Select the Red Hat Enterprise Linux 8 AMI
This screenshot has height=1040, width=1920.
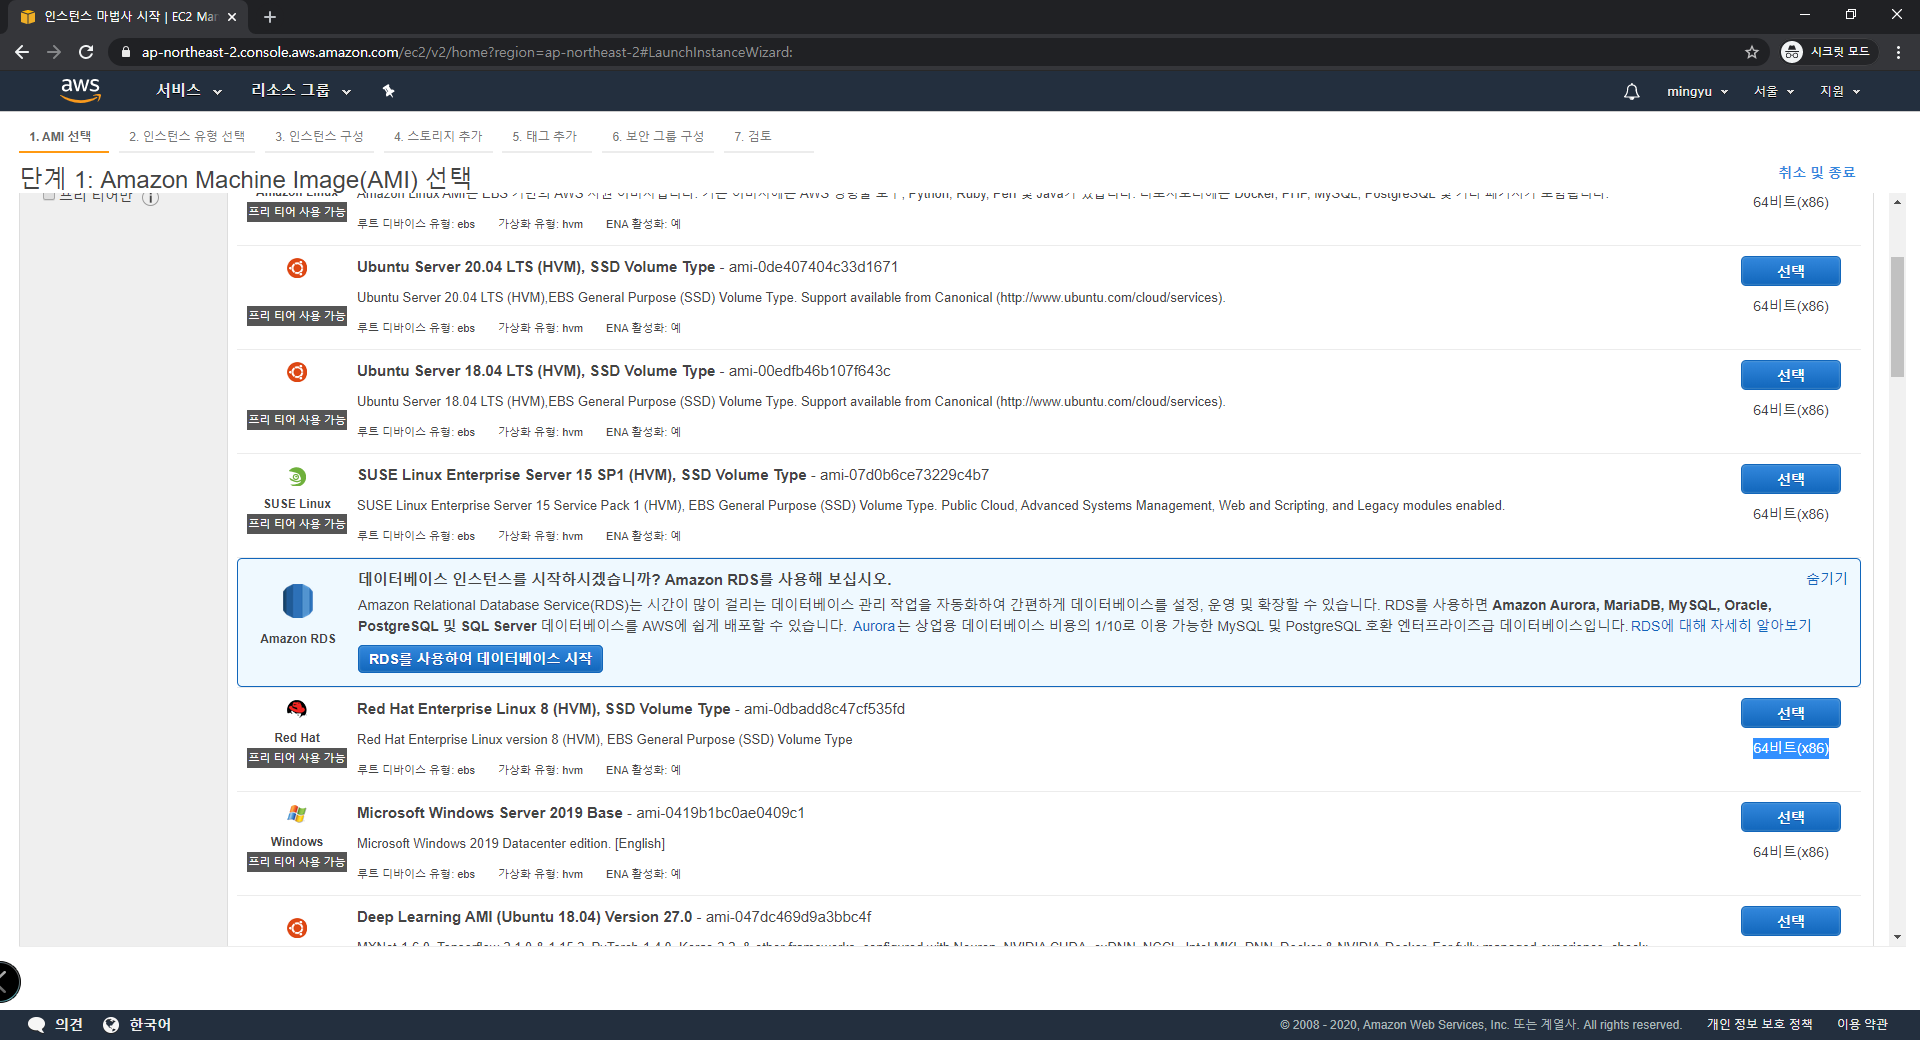(x=1790, y=713)
